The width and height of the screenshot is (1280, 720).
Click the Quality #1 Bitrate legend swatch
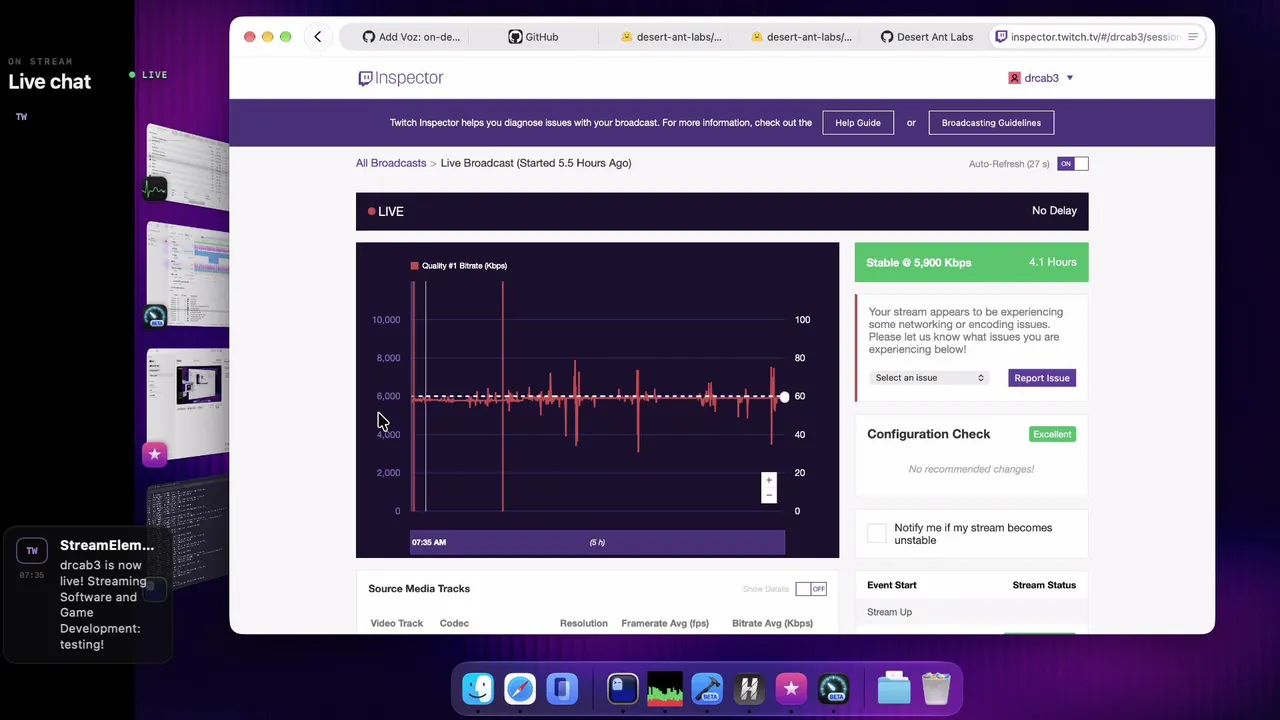click(414, 266)
